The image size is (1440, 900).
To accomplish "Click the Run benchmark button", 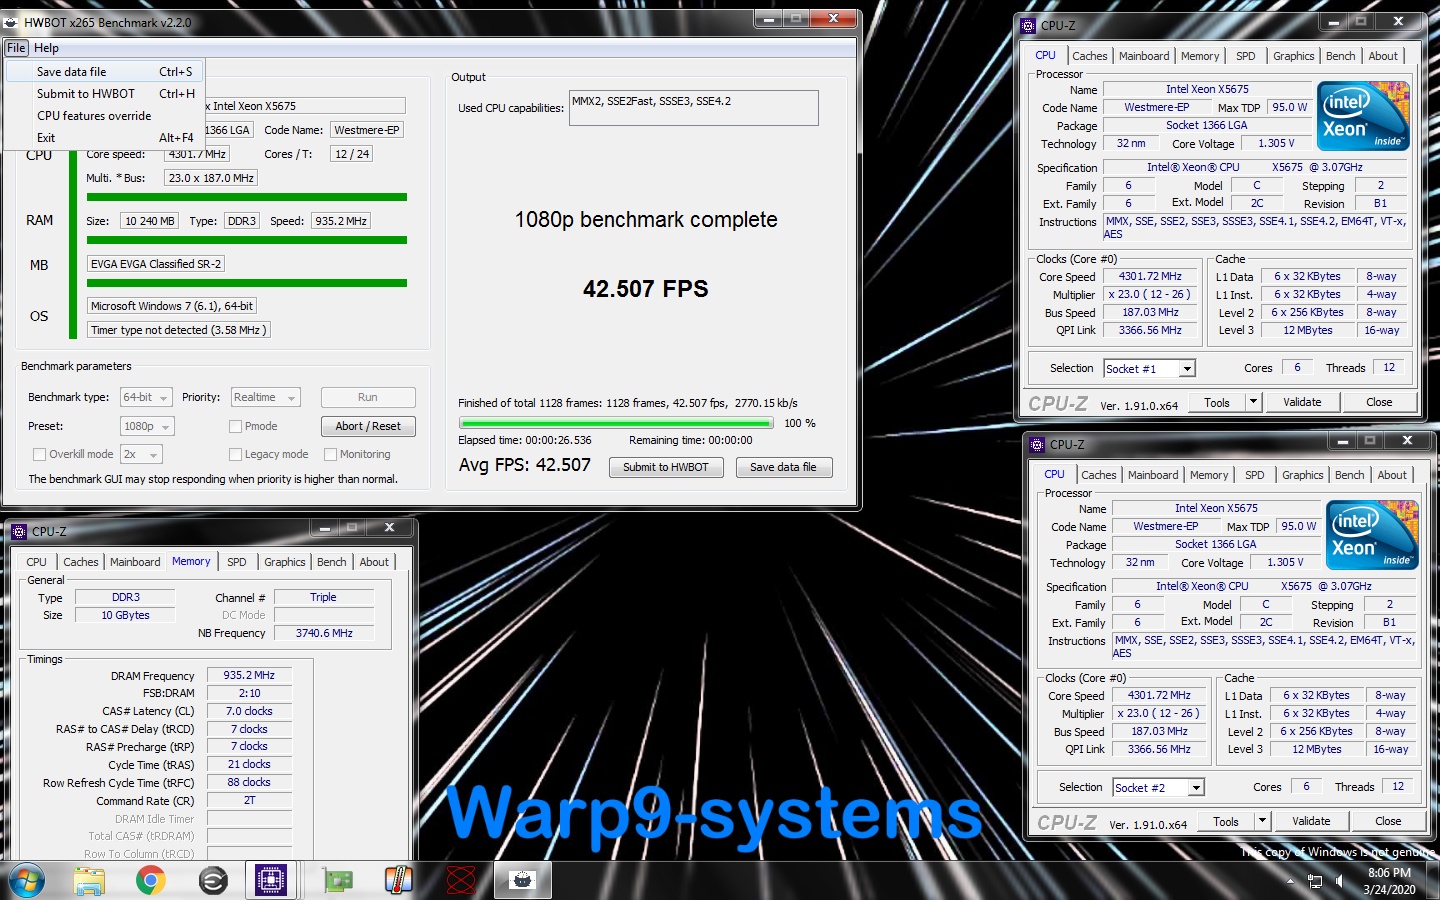I will point(368,397).
